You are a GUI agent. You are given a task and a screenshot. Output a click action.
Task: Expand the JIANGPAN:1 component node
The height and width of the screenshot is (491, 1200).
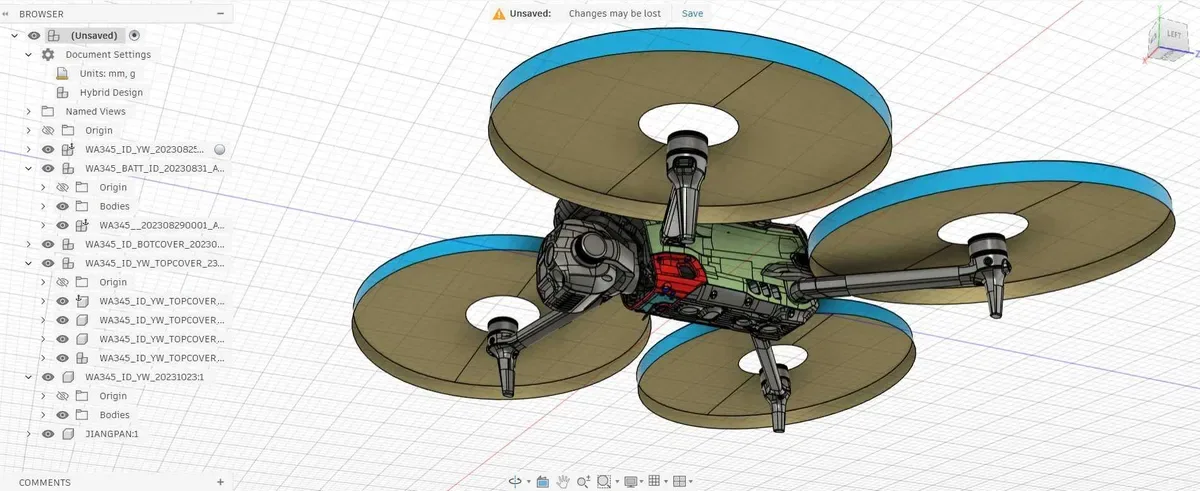(x=28, y=434)
